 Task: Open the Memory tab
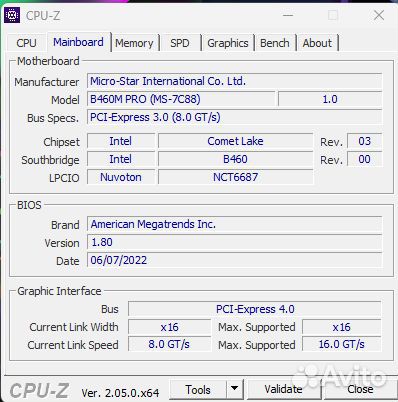coord(134,43)
